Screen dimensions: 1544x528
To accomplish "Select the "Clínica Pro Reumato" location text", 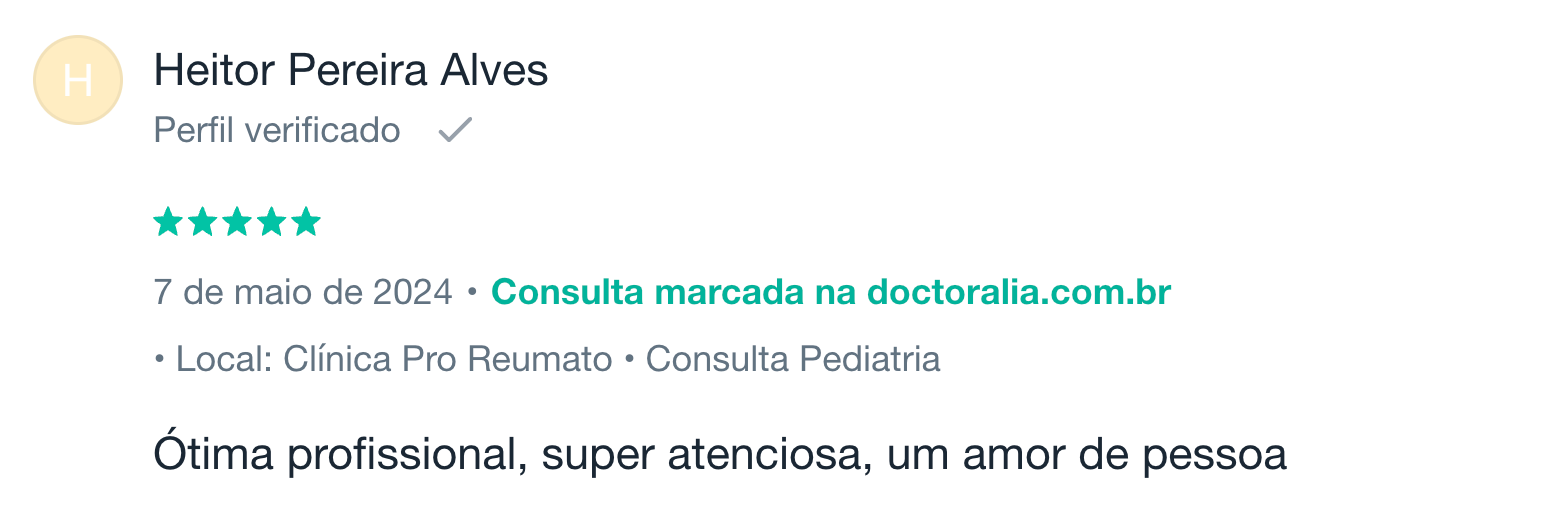I will point(448,359).
